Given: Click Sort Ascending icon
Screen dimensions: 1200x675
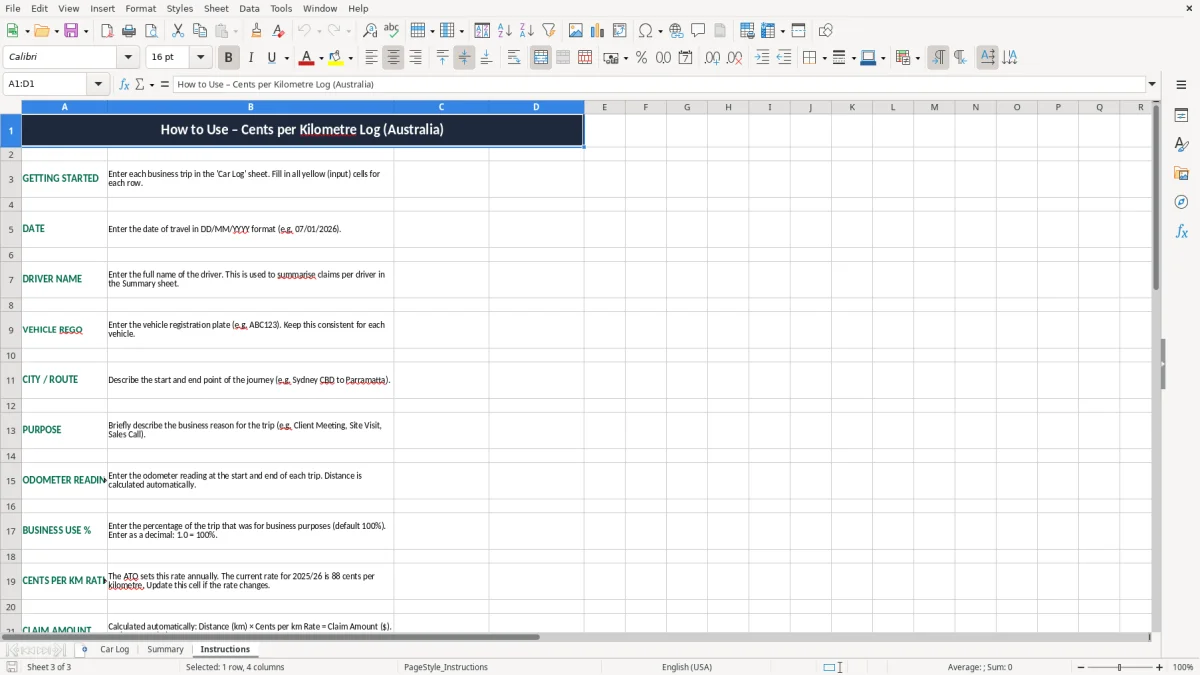Looking at the screenshot, I should tap(504, 30).
